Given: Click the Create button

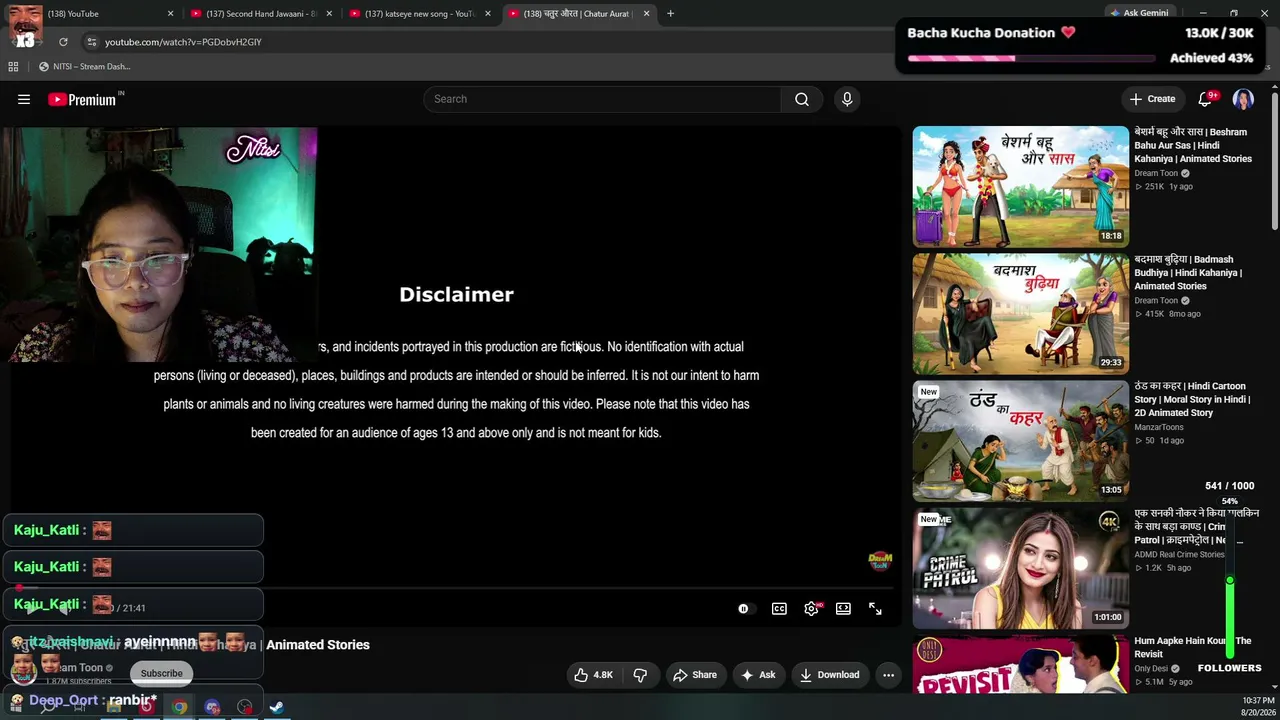Looking at the screenshot, I should pyautogui.click(x=1152, y=99).
